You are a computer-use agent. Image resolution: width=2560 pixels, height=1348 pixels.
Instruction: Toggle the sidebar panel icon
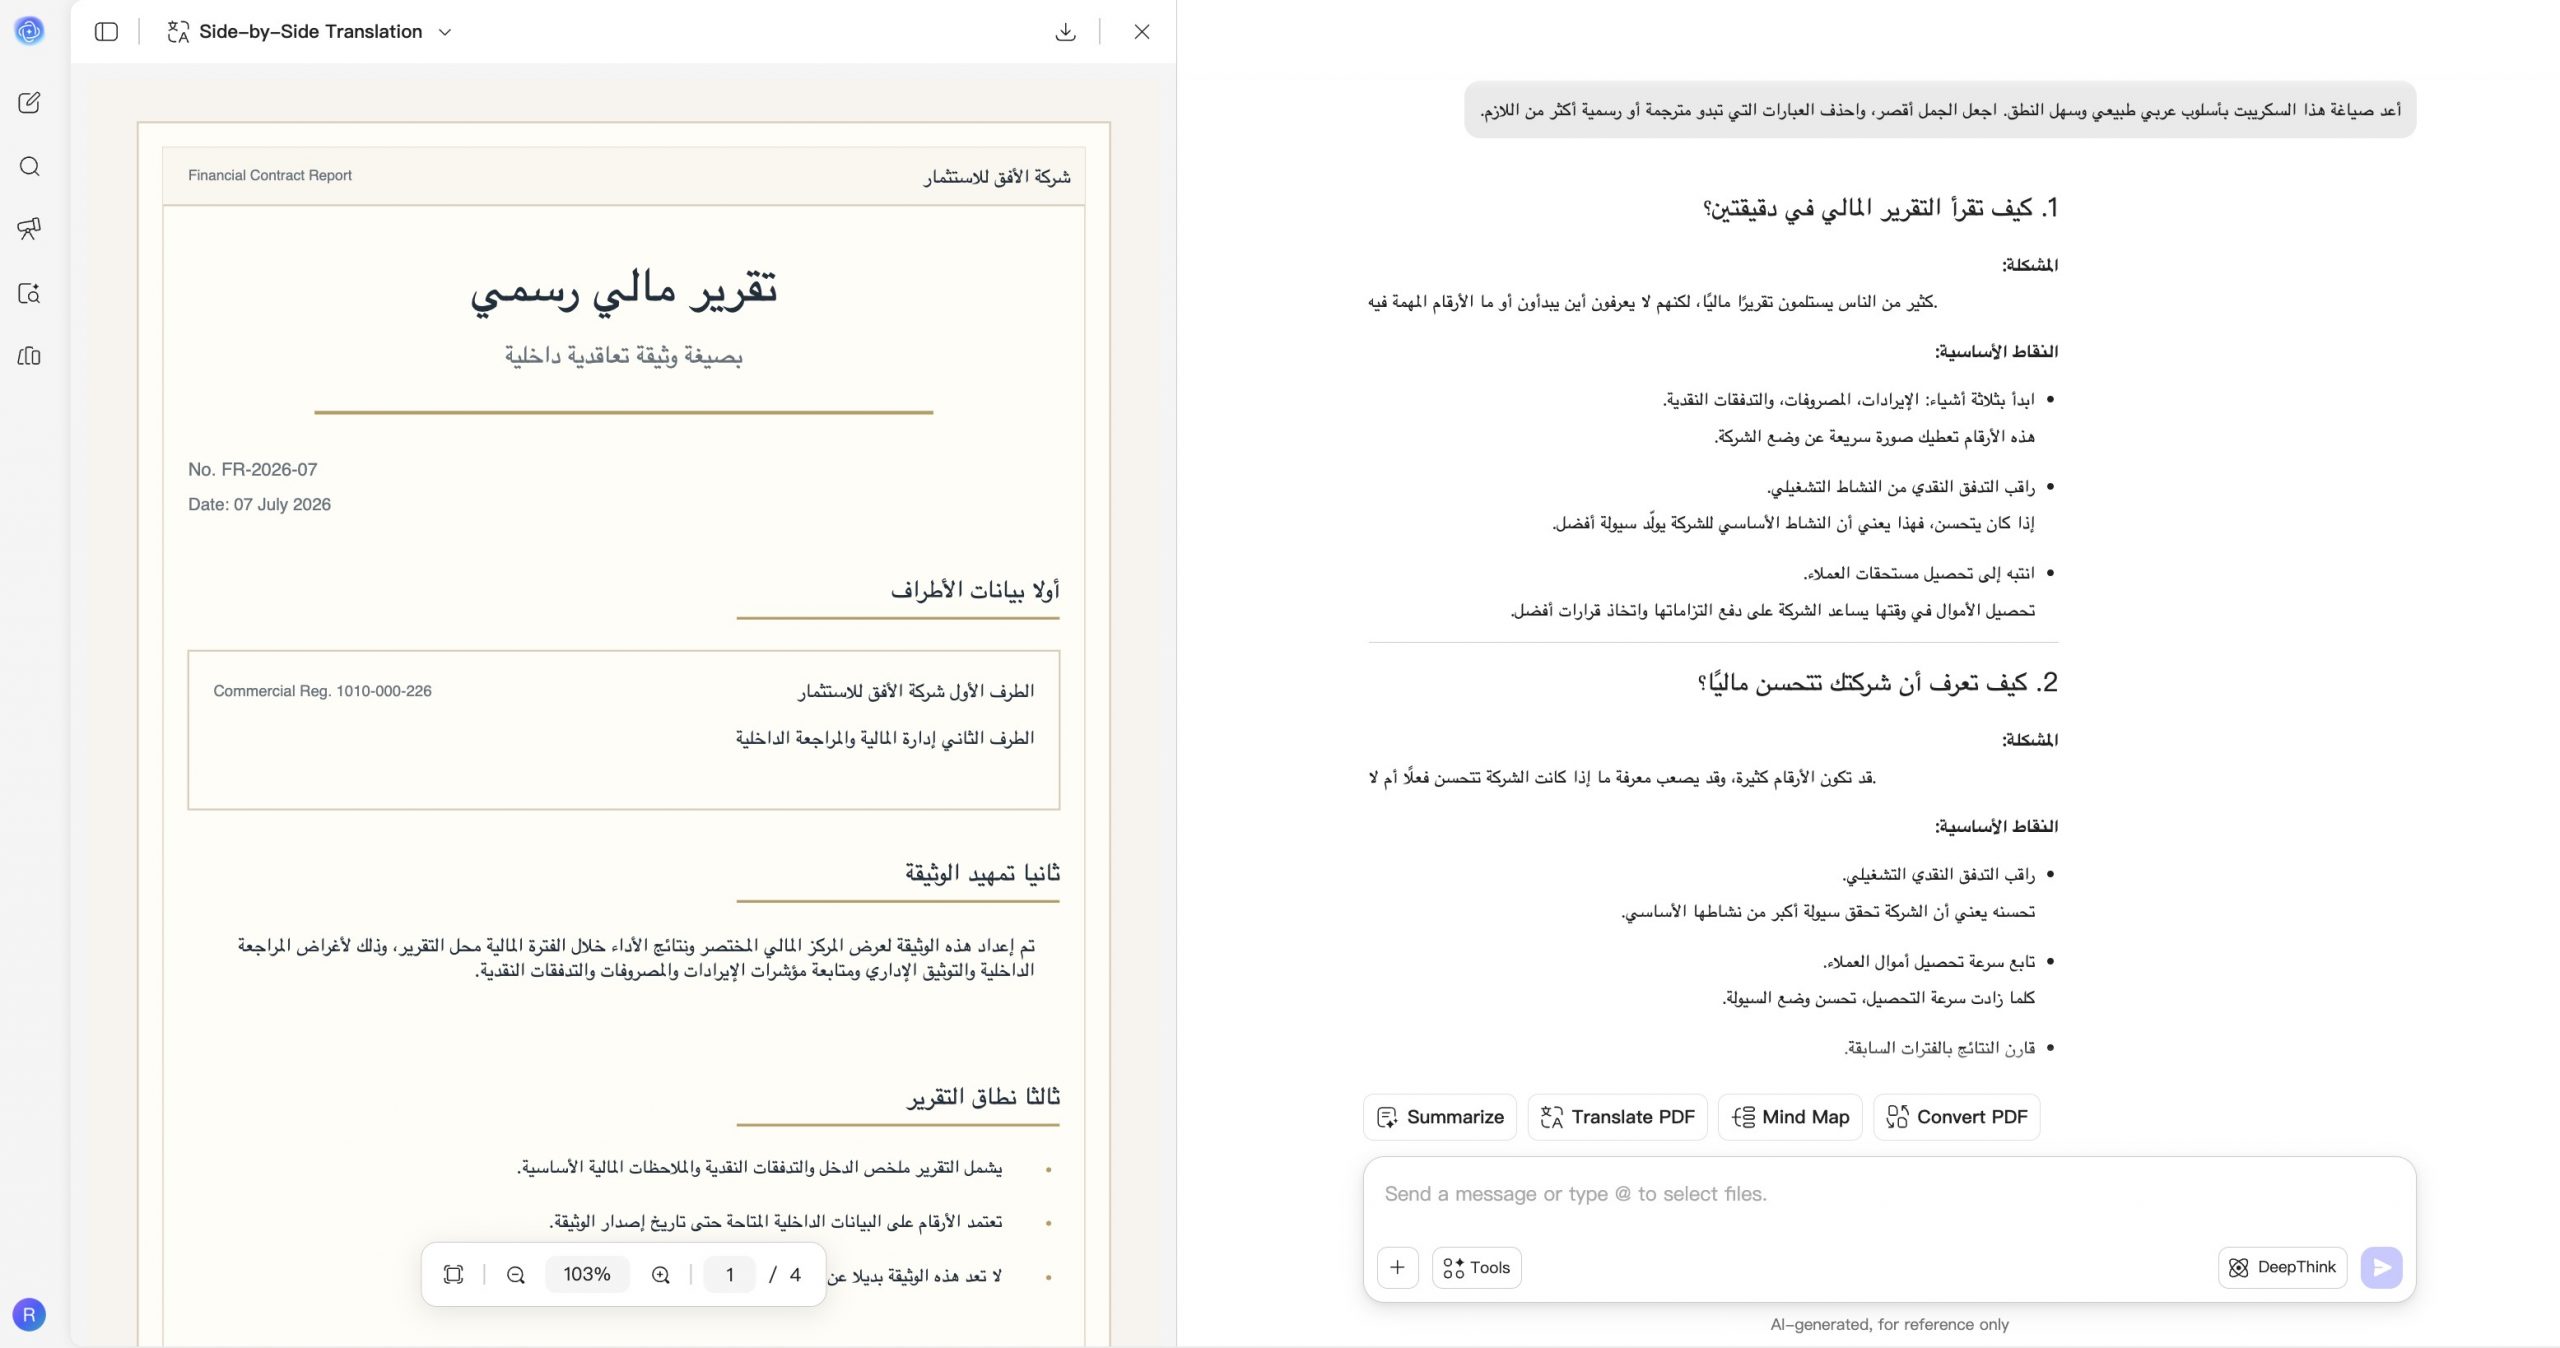106,32
